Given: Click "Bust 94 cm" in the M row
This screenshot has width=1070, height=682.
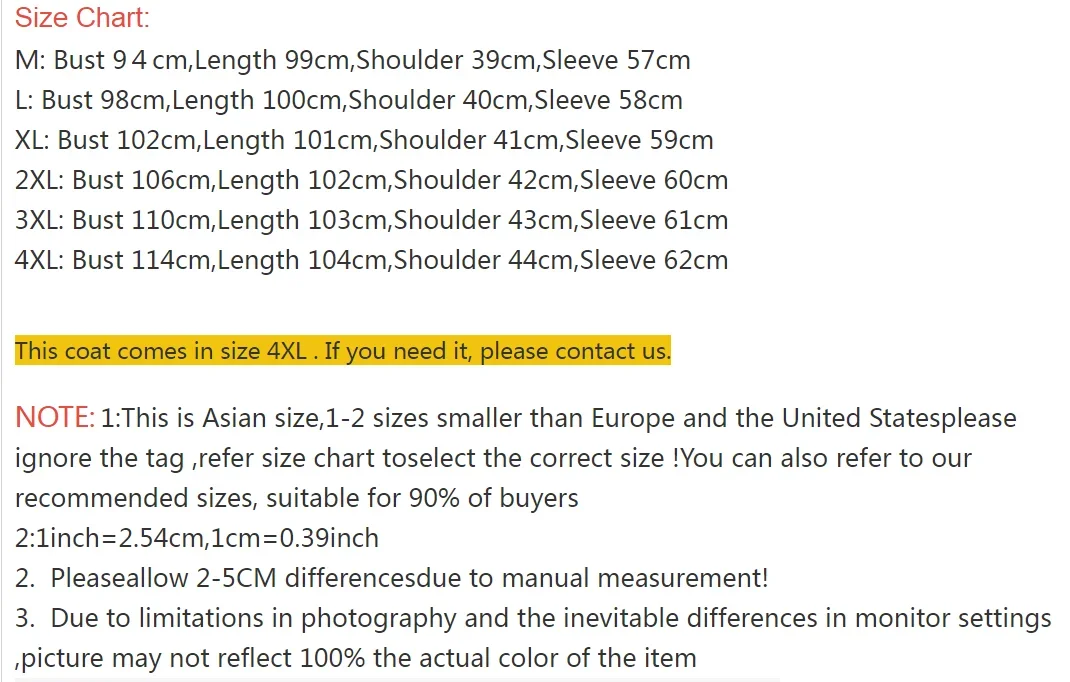Looking at the screenshot, I should pyautogui.click(x=120, y=60).
